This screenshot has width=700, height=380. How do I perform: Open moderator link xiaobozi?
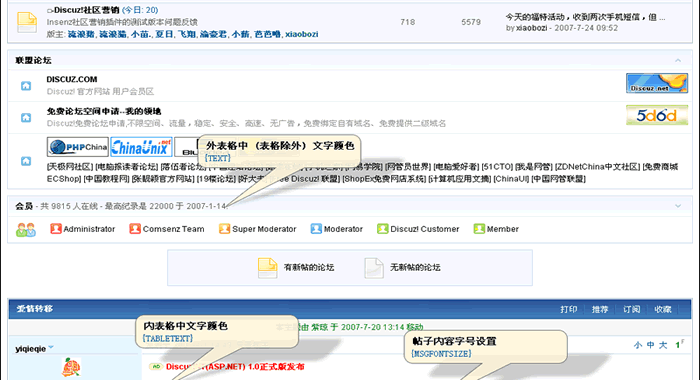pos(302,34)
